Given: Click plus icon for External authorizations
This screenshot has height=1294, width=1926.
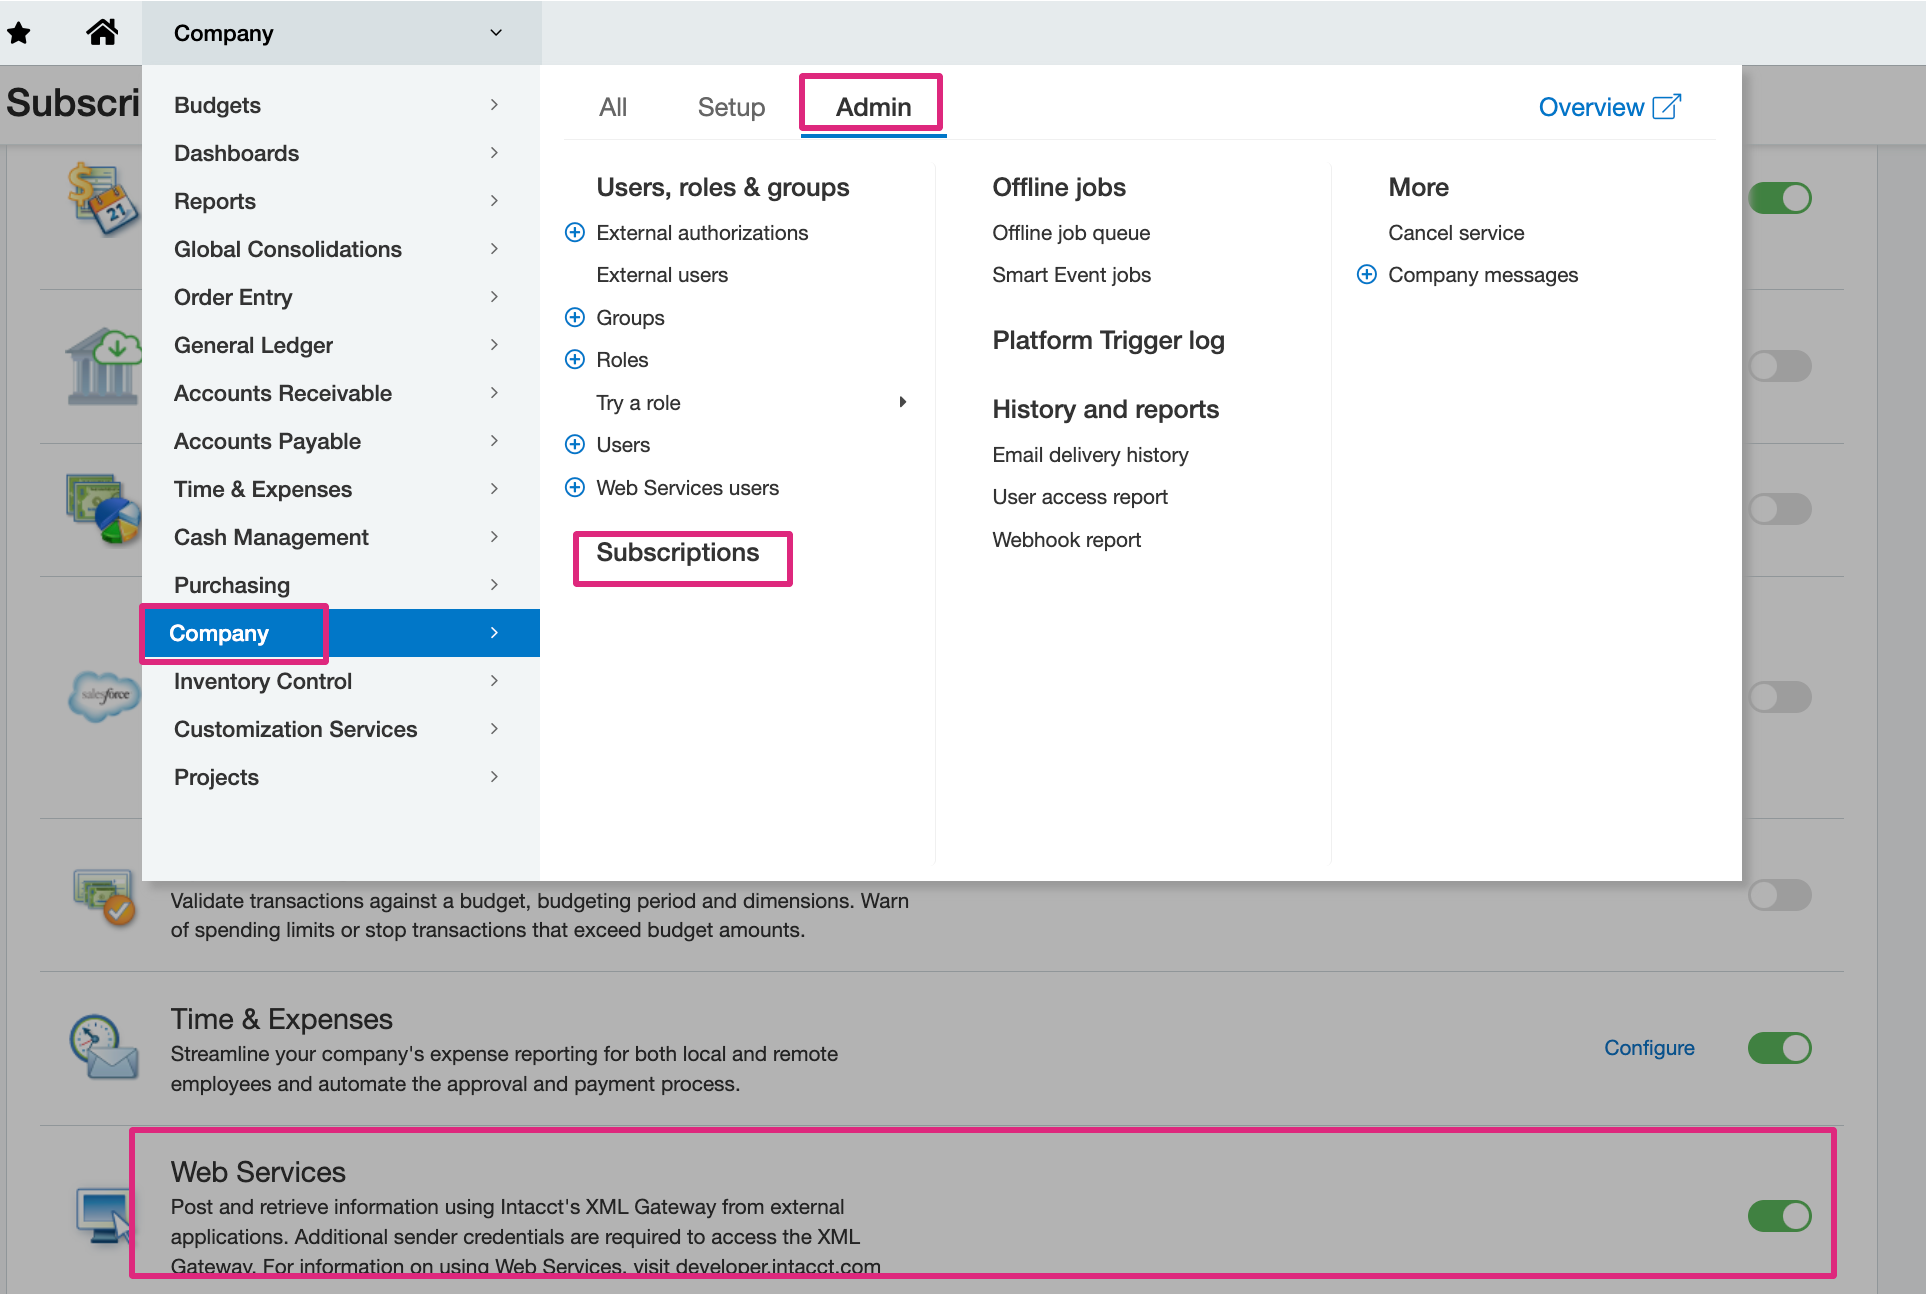Looking at the screenshot, I should point(575,233).
